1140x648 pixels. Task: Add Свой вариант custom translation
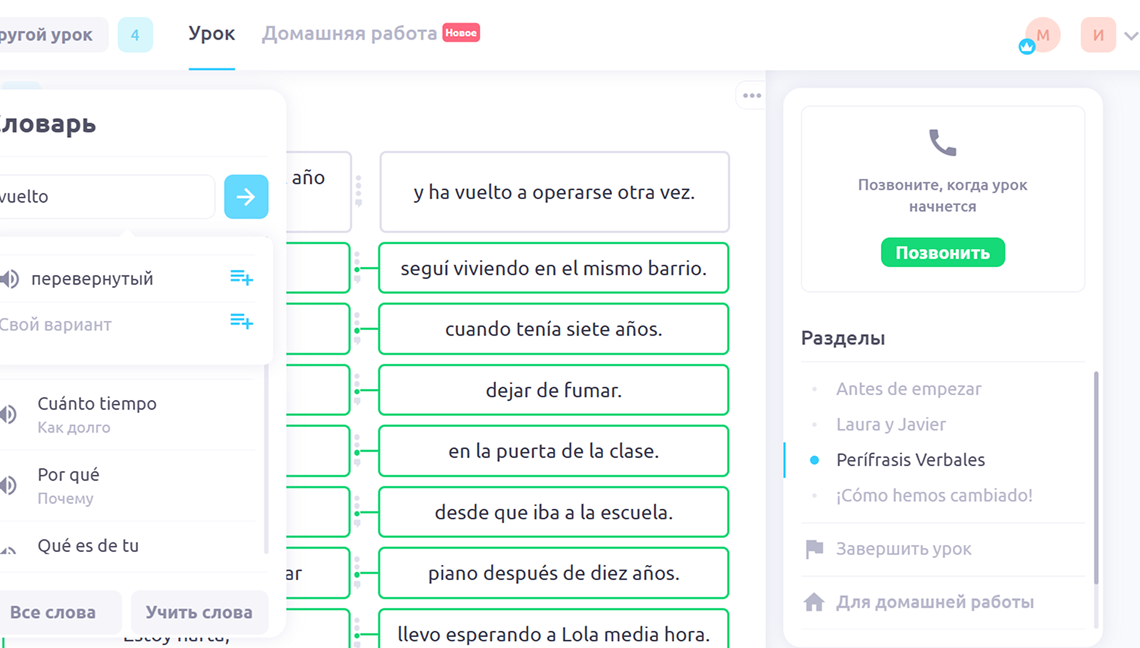coord(241,321)
